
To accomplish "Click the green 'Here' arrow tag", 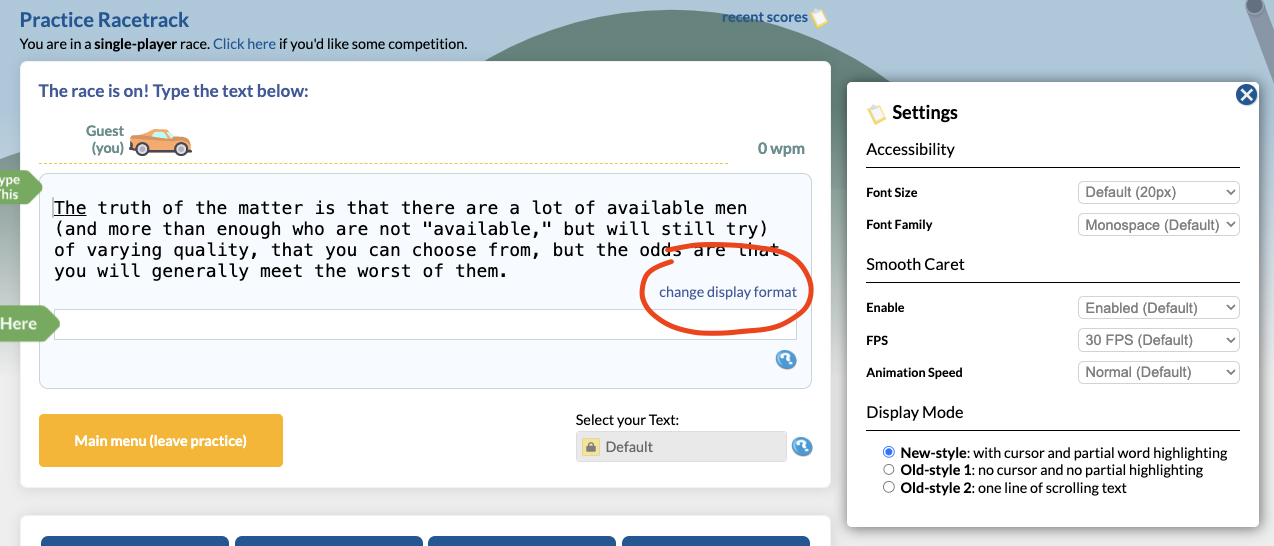I will (x=28, y=324).
